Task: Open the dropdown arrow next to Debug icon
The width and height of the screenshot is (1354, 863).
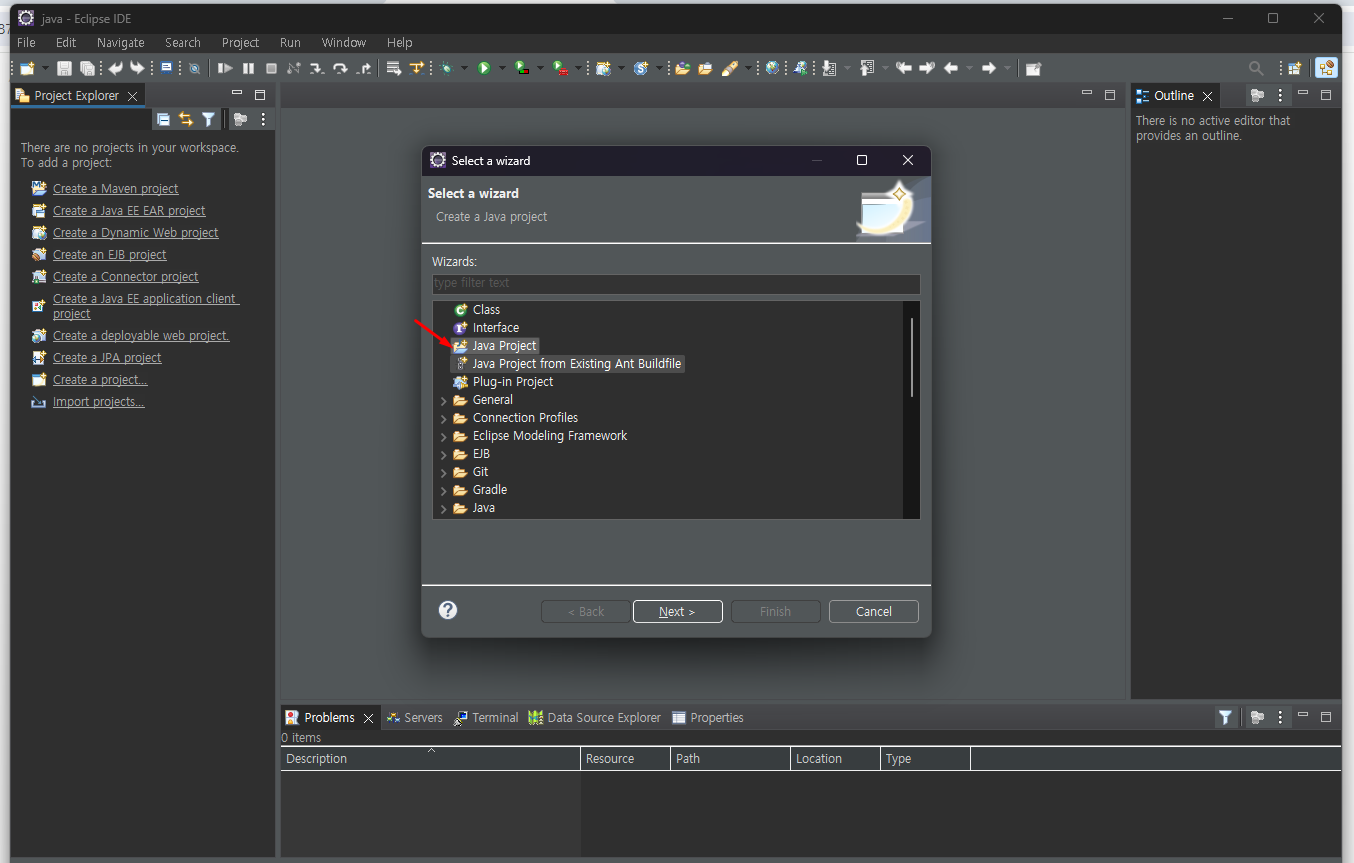Action: [x=464, y=68]
